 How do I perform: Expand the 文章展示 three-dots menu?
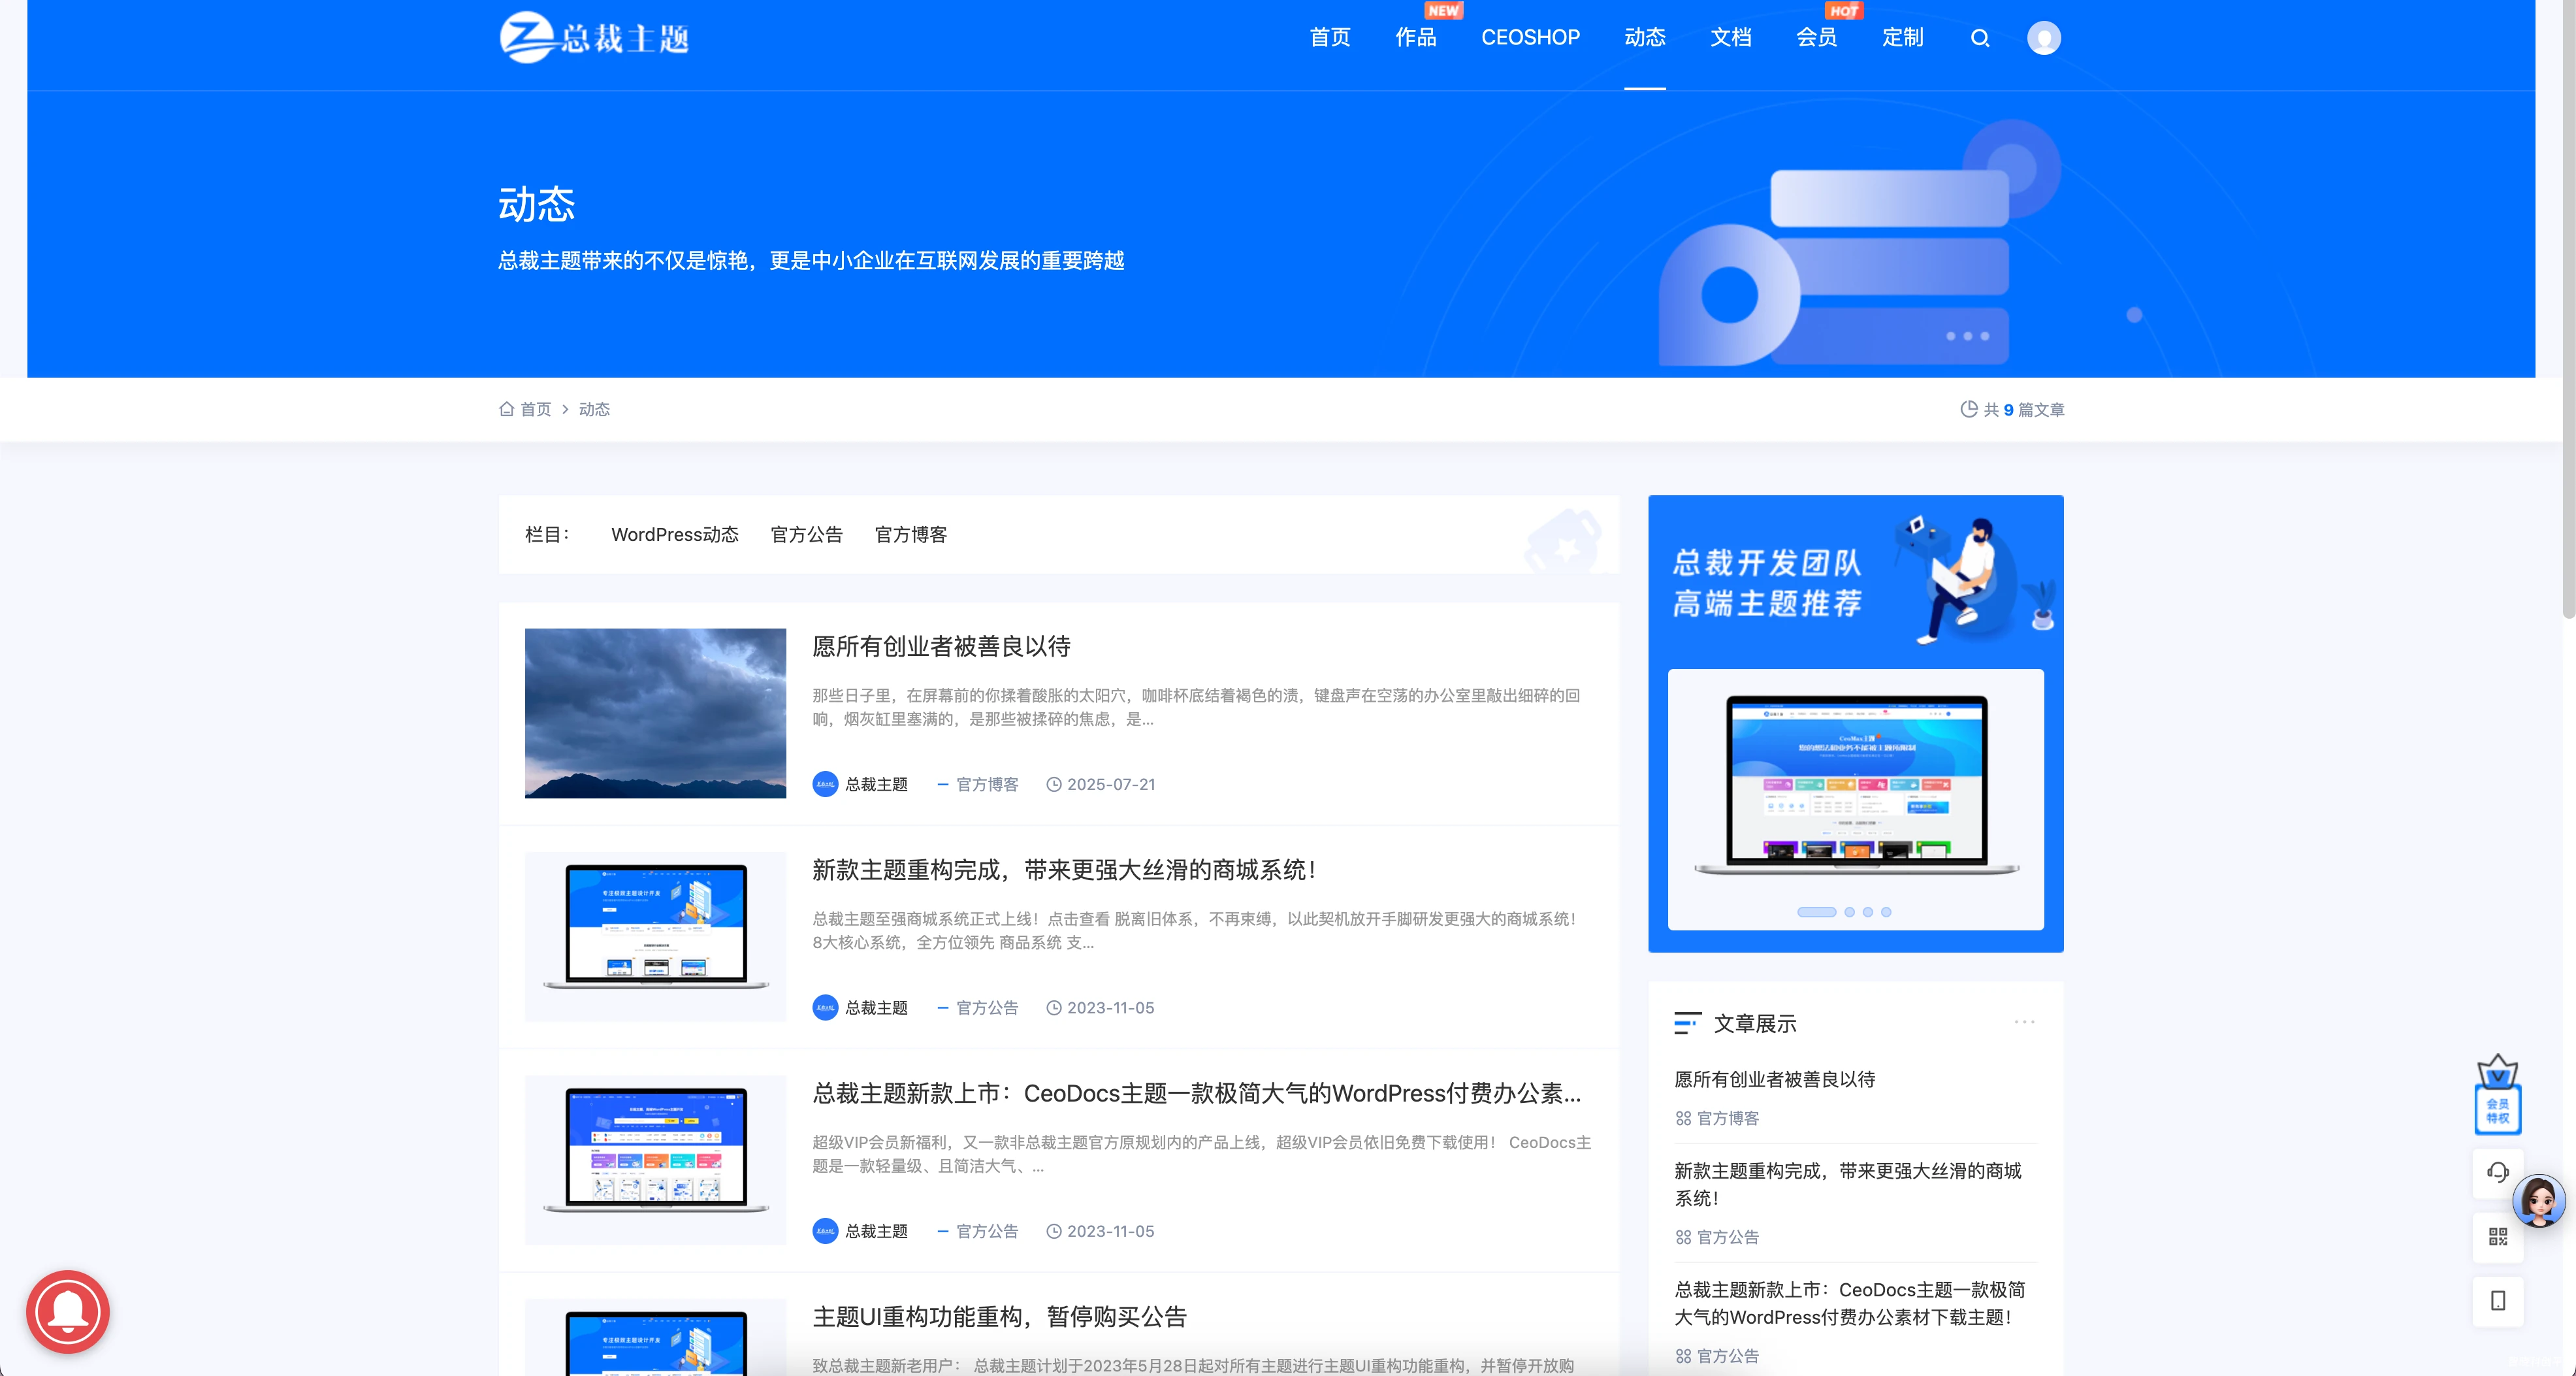tap(2024, 1022)
